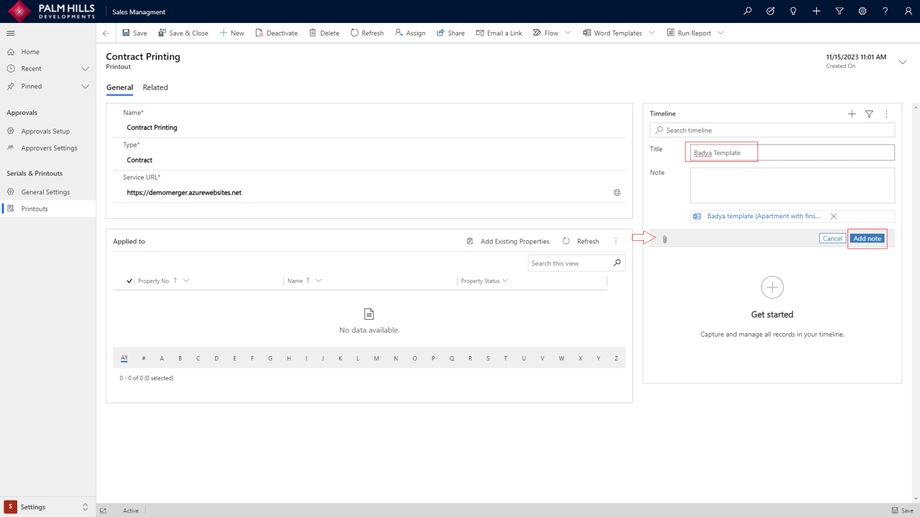
Task: Open advanced find funnel icon in top bar
Action: click(840, 11)
